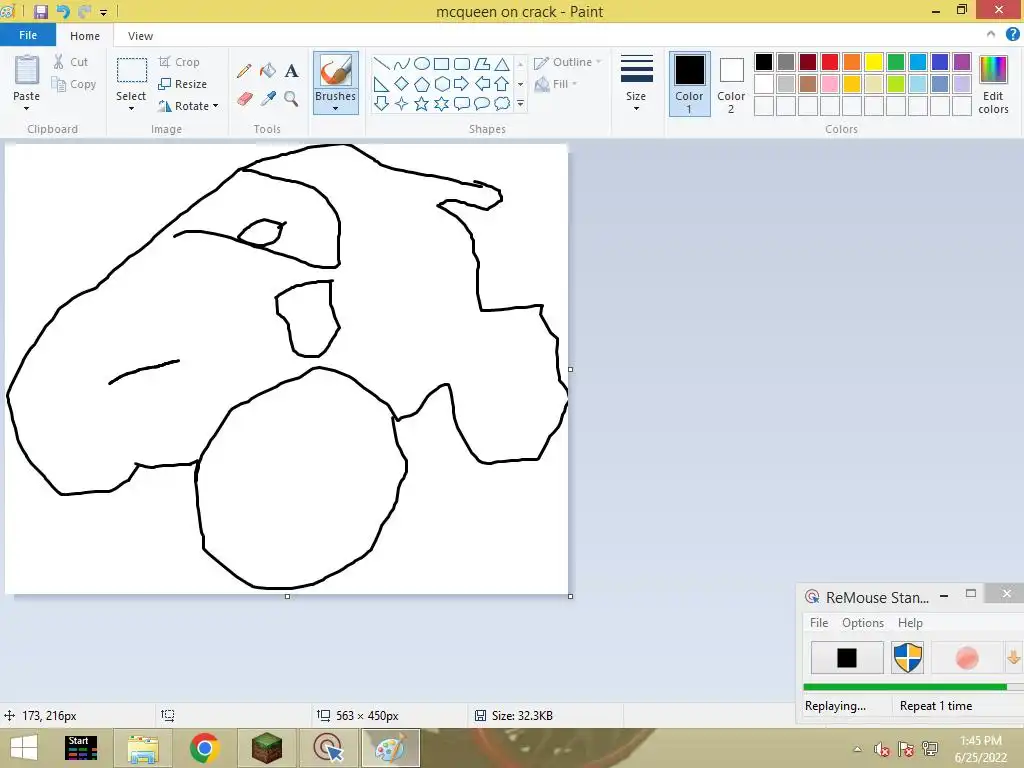Expand the Select dropdown arrow
Viewport: 1024px width, 768px height.
(131, 108)
